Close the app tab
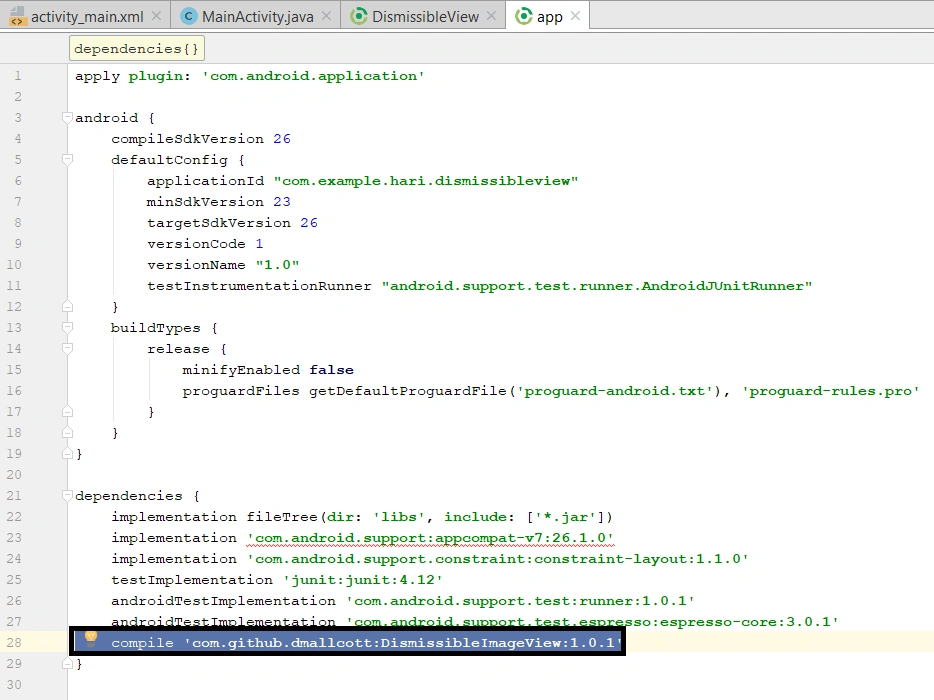This screenshot has height=700, width=934. [x=575, y=16]
